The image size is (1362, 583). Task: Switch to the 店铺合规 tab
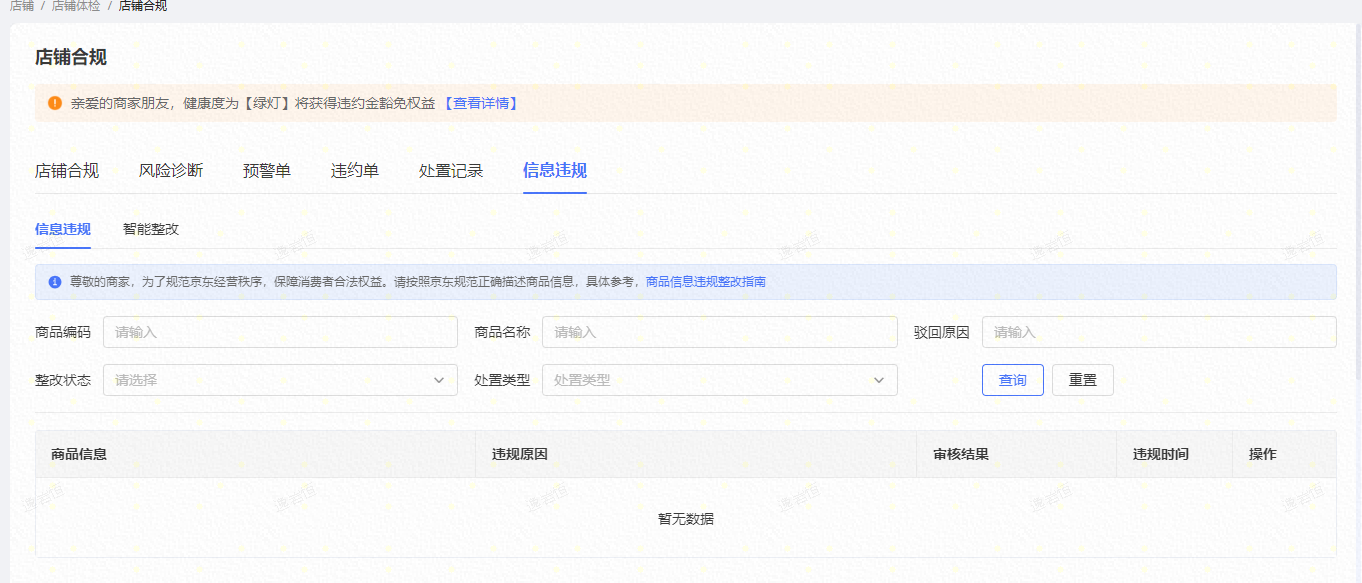tap(67, 171)
